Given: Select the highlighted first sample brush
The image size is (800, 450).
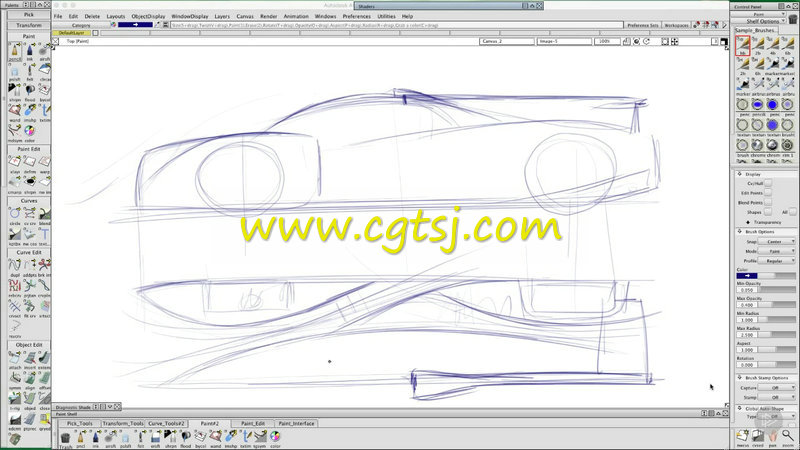Looking at the screenshot, I should (742, 45).
